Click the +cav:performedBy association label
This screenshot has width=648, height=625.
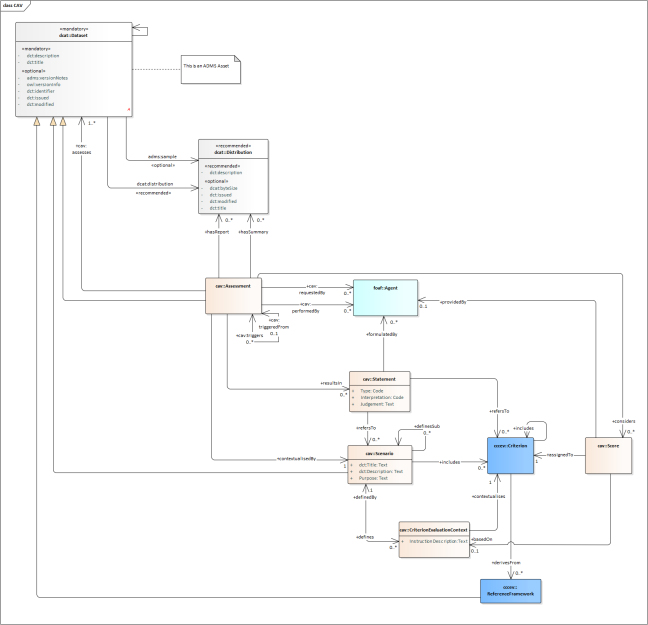point(306,308)
